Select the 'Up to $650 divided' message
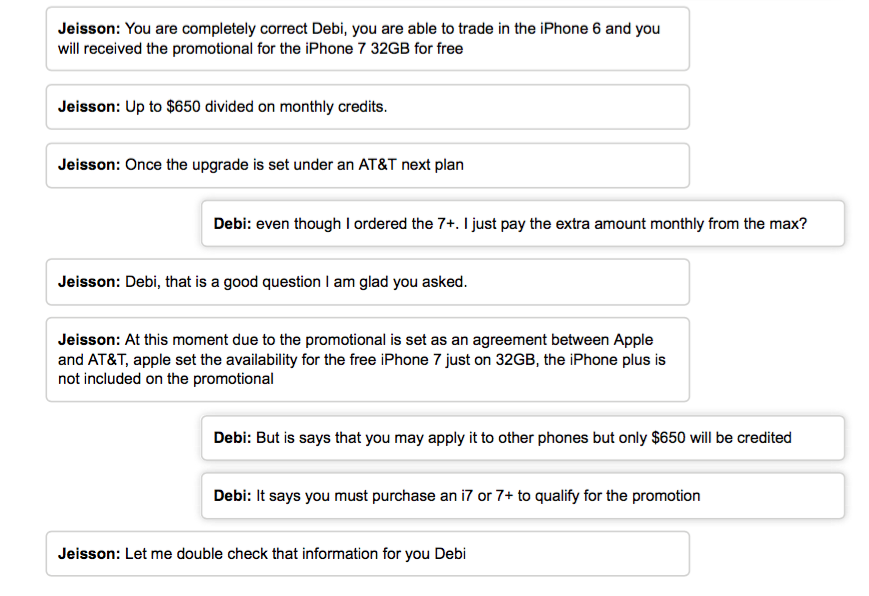Screen dimensions: 869x596 tap(367, 107)
